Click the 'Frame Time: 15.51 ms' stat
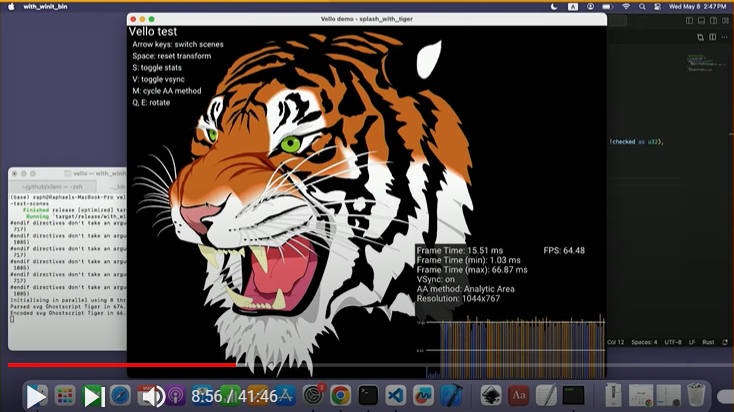This screenshot has width=734, height=412. pos(460,250)
